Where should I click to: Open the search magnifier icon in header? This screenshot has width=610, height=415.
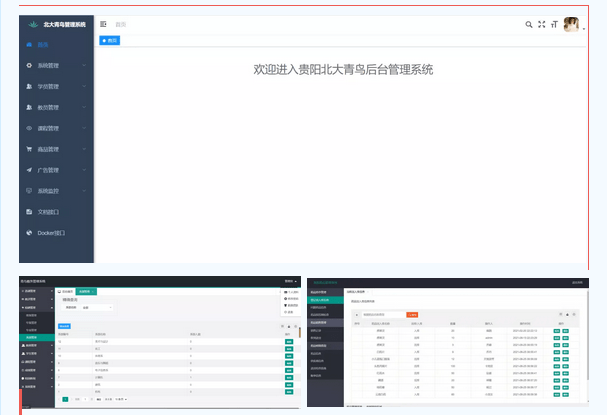pyautogui.click(x=529, y=24)
